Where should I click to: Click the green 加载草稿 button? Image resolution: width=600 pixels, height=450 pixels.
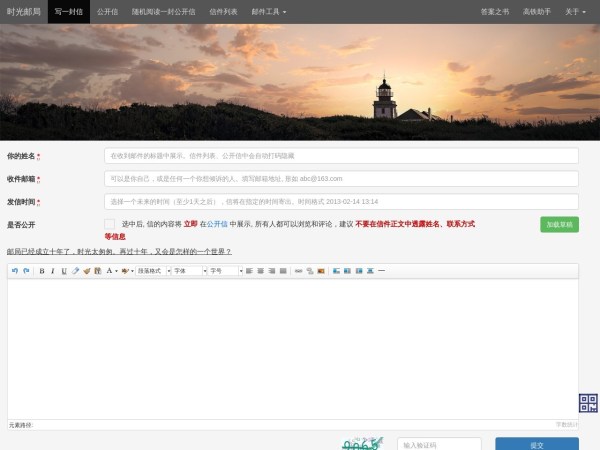tap(559, 225)
